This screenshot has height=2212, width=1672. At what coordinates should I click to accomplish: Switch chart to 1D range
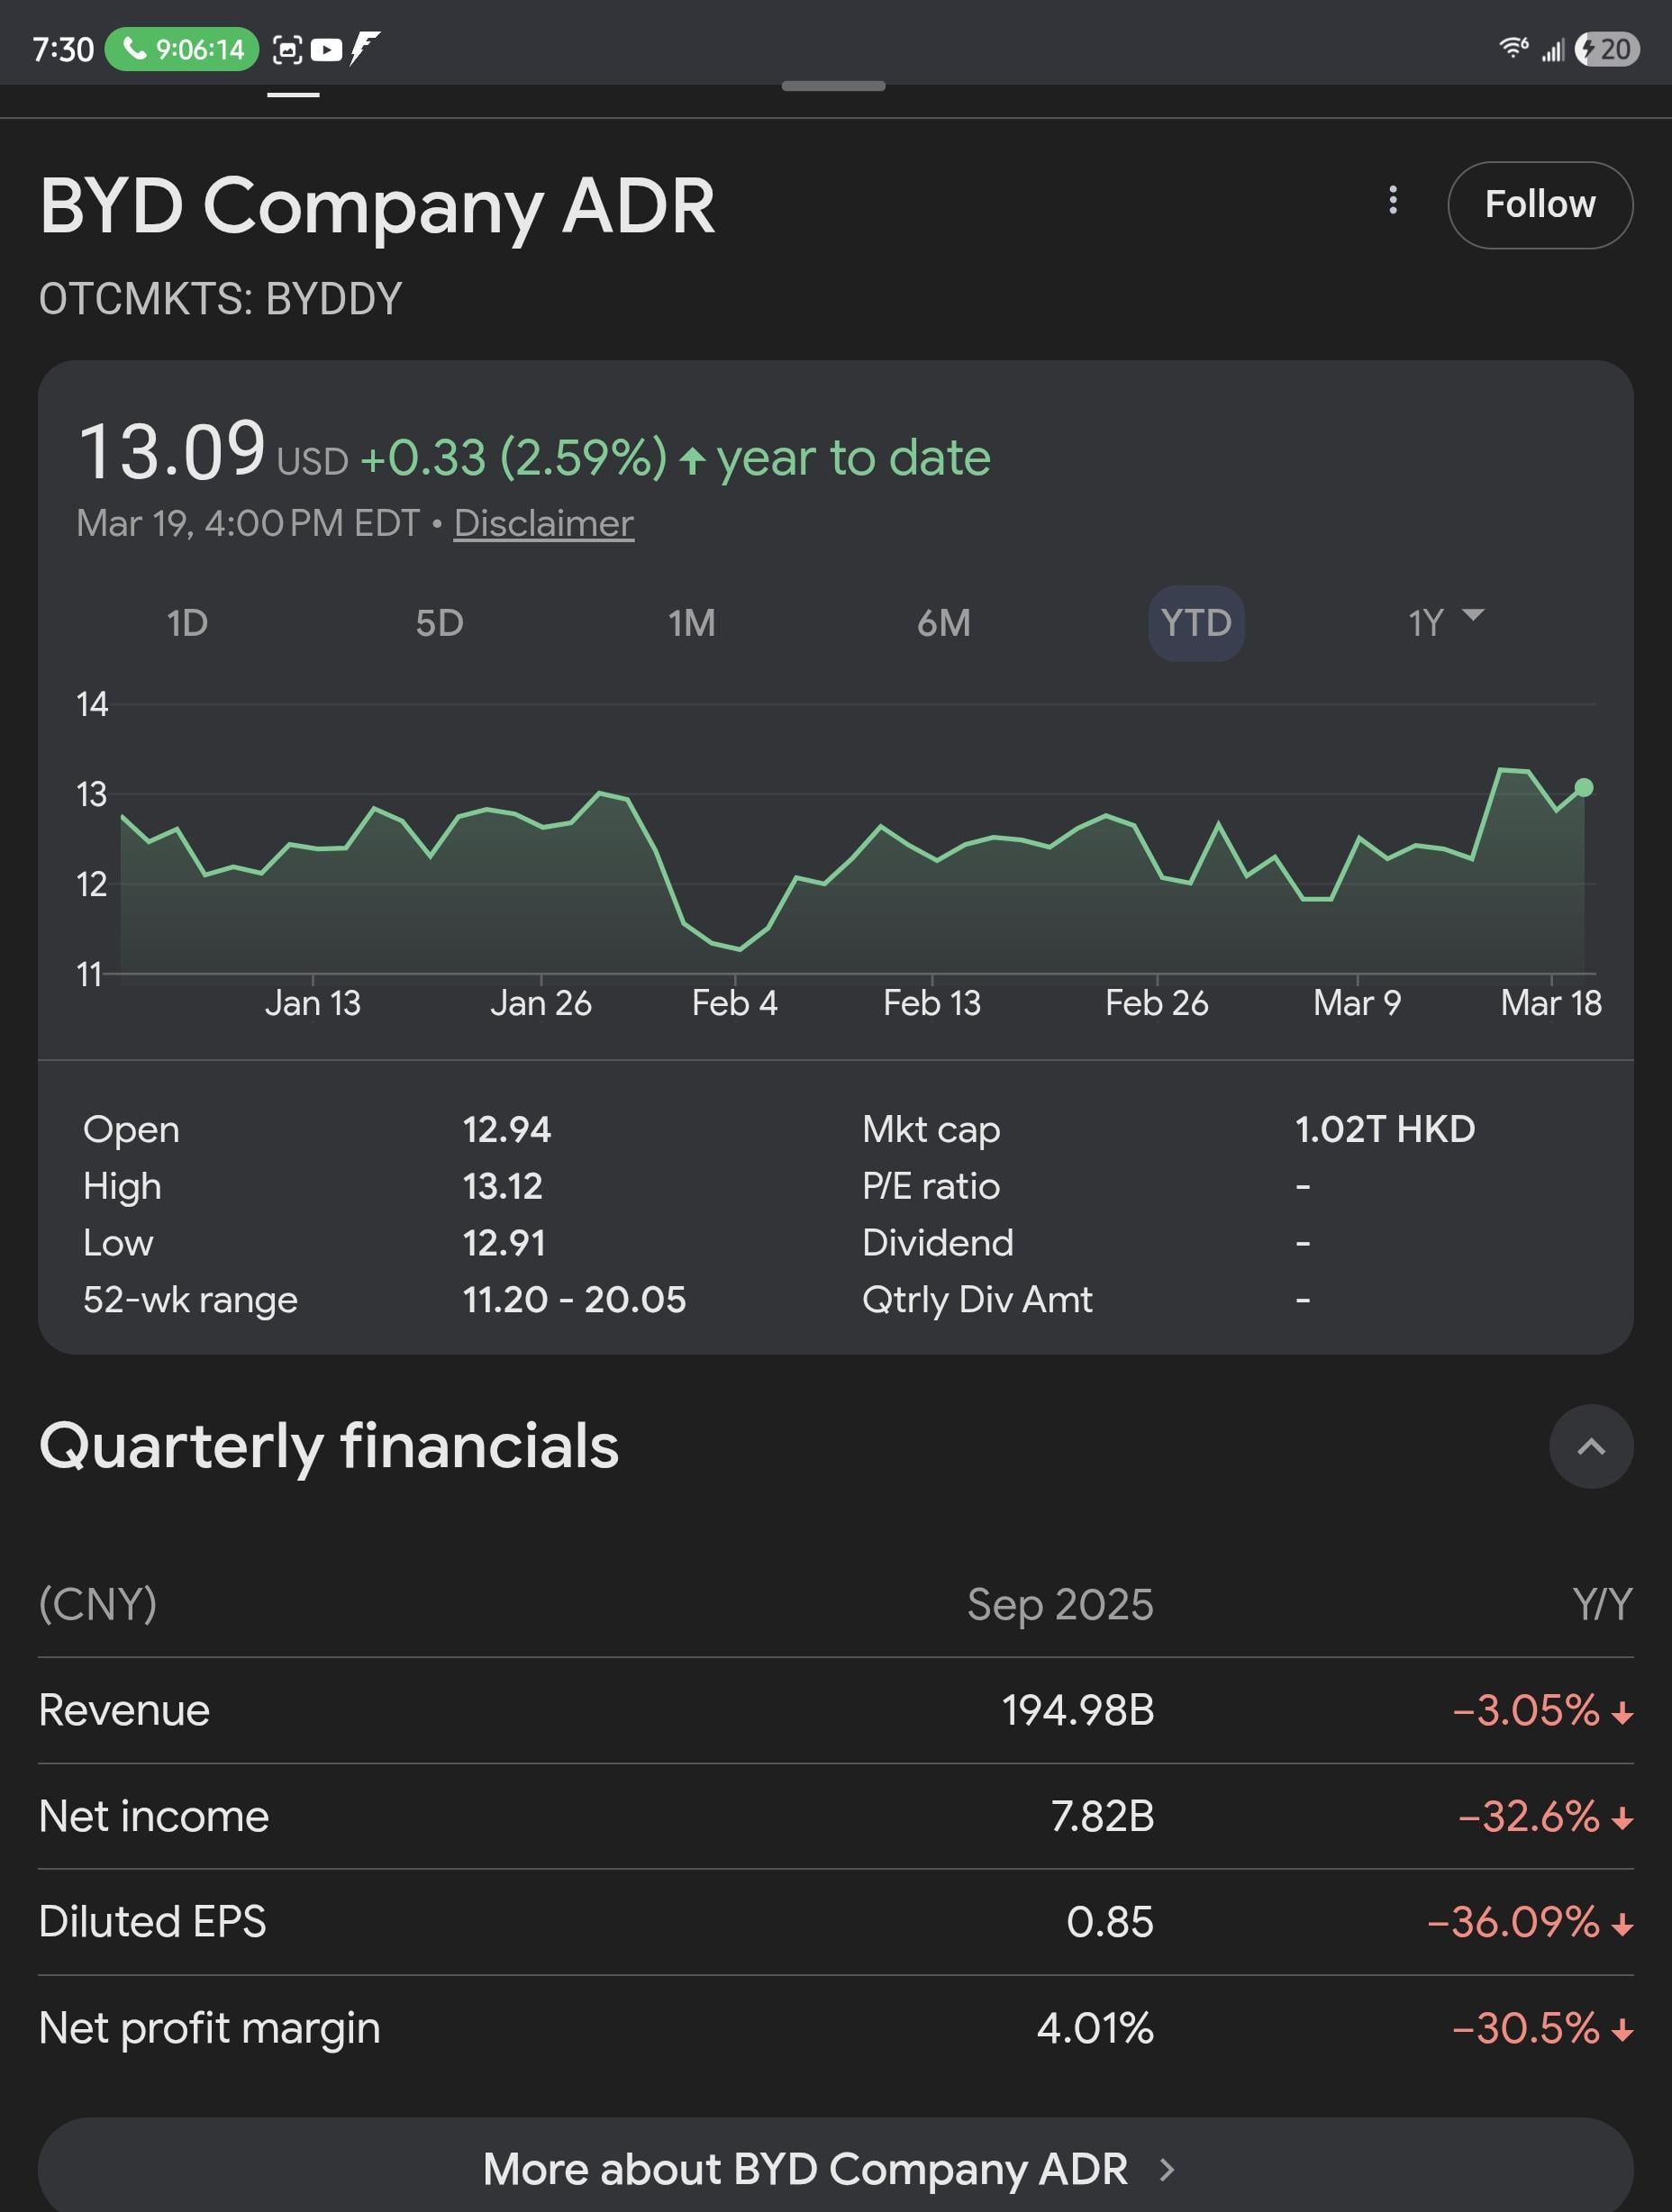(x=187, y=623)
